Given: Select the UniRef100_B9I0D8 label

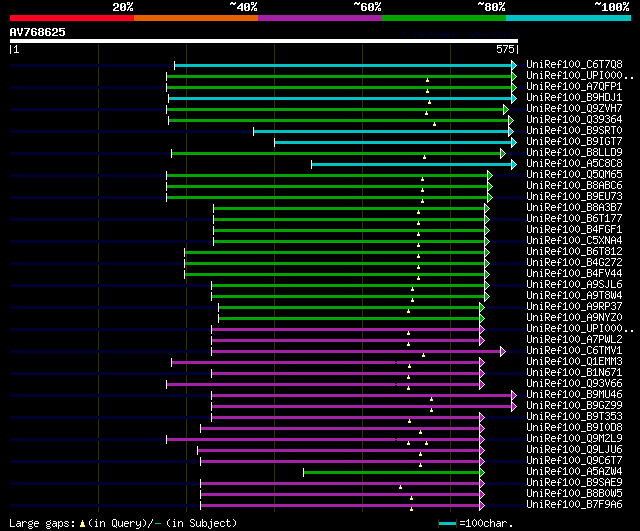Looking at the screenshot, I should [574, 428].
